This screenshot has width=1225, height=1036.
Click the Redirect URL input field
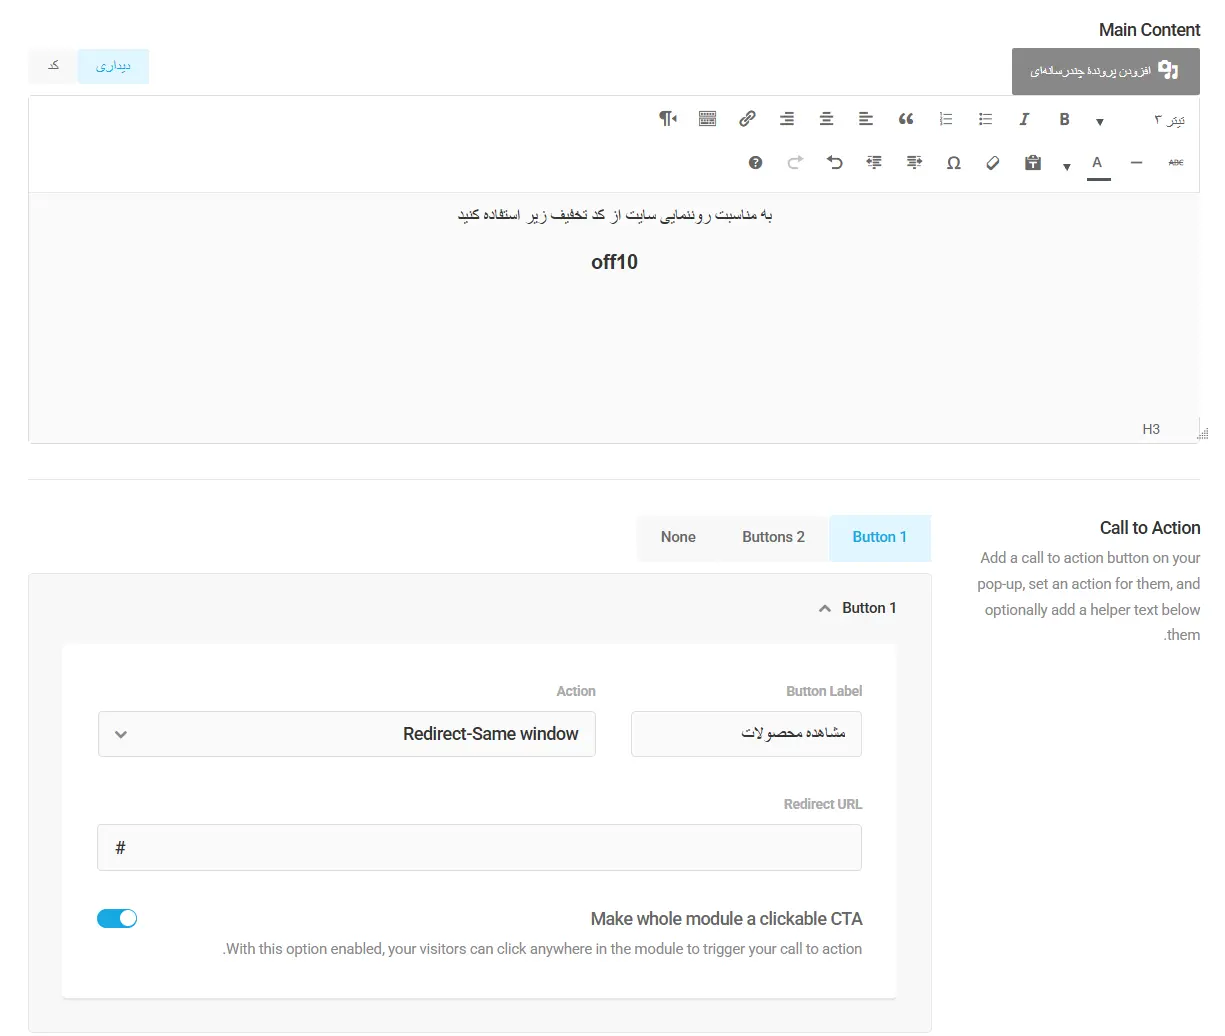click(479, 848)
